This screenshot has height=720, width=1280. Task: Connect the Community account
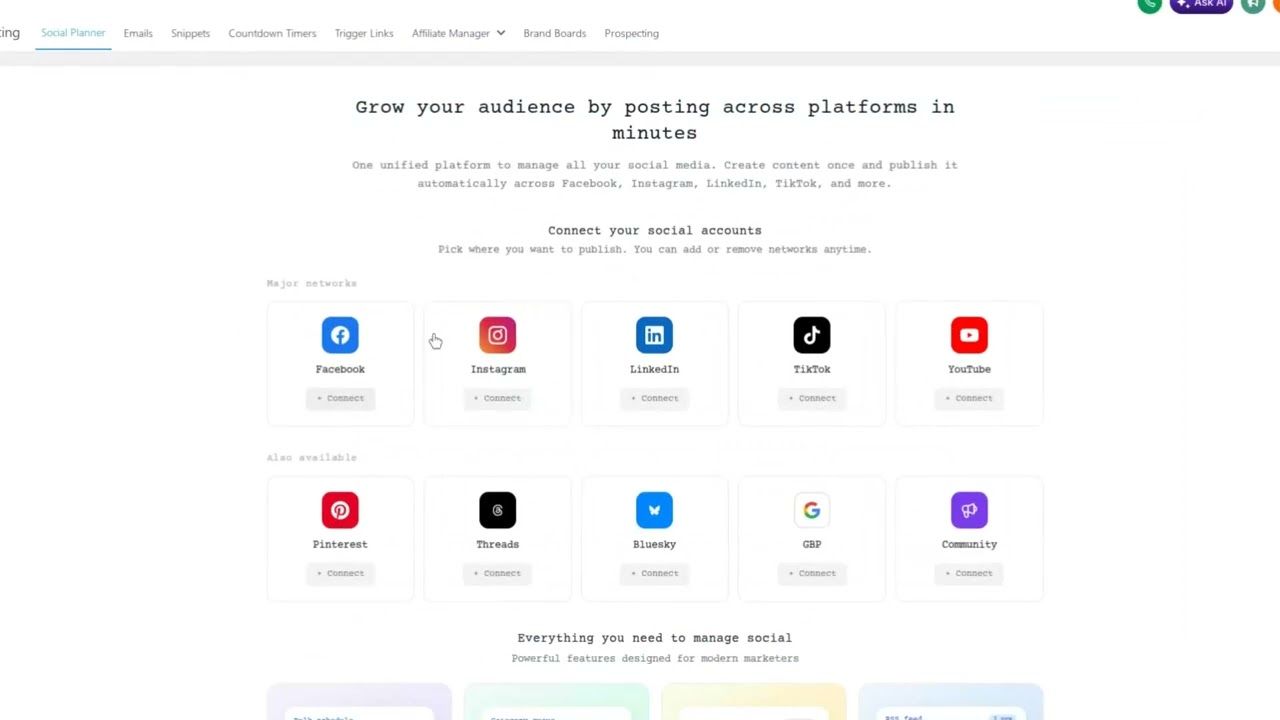coord(969,573)
